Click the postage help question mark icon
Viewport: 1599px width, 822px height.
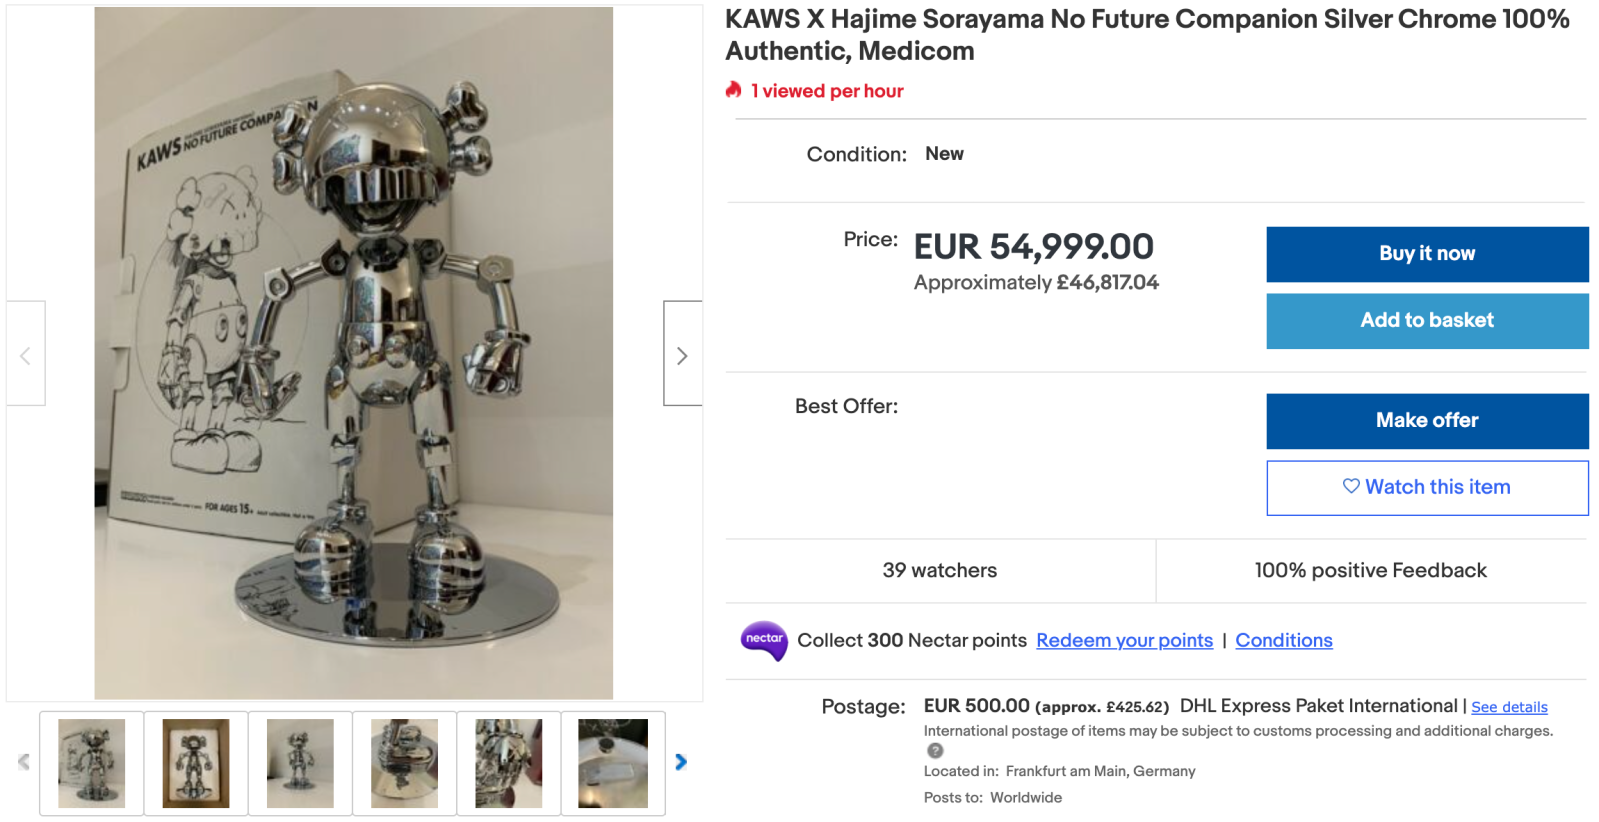coord(935,751)
